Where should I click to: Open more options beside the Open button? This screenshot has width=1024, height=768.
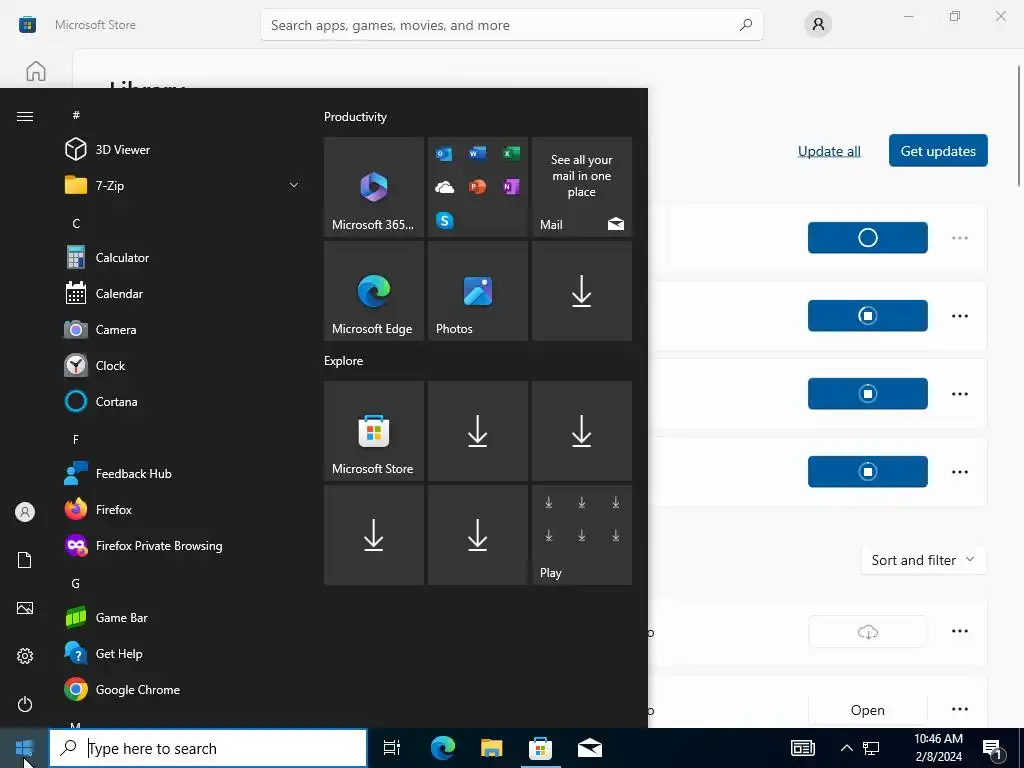(960, 709)
